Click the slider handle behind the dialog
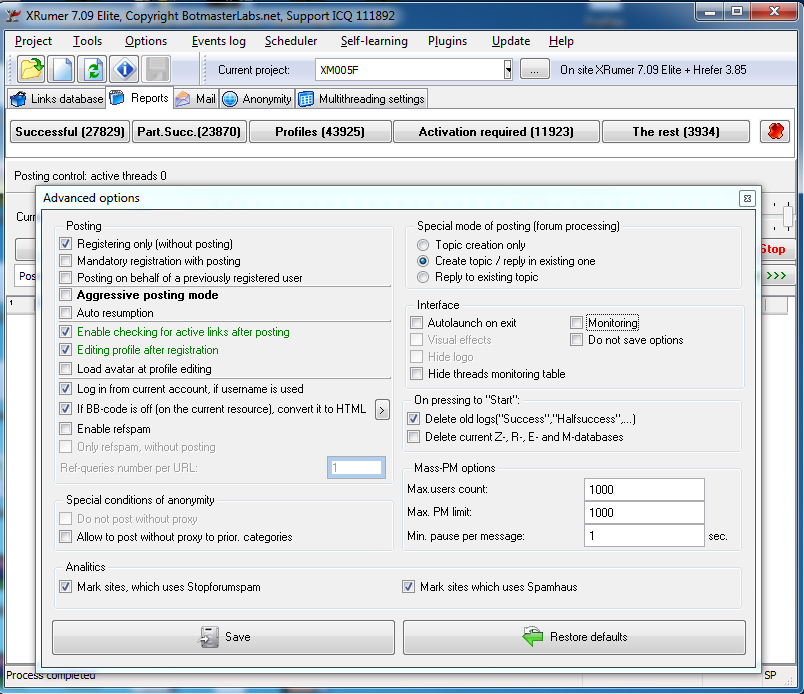The height and width of the screenshot is (694, 804). click(788, 215)
